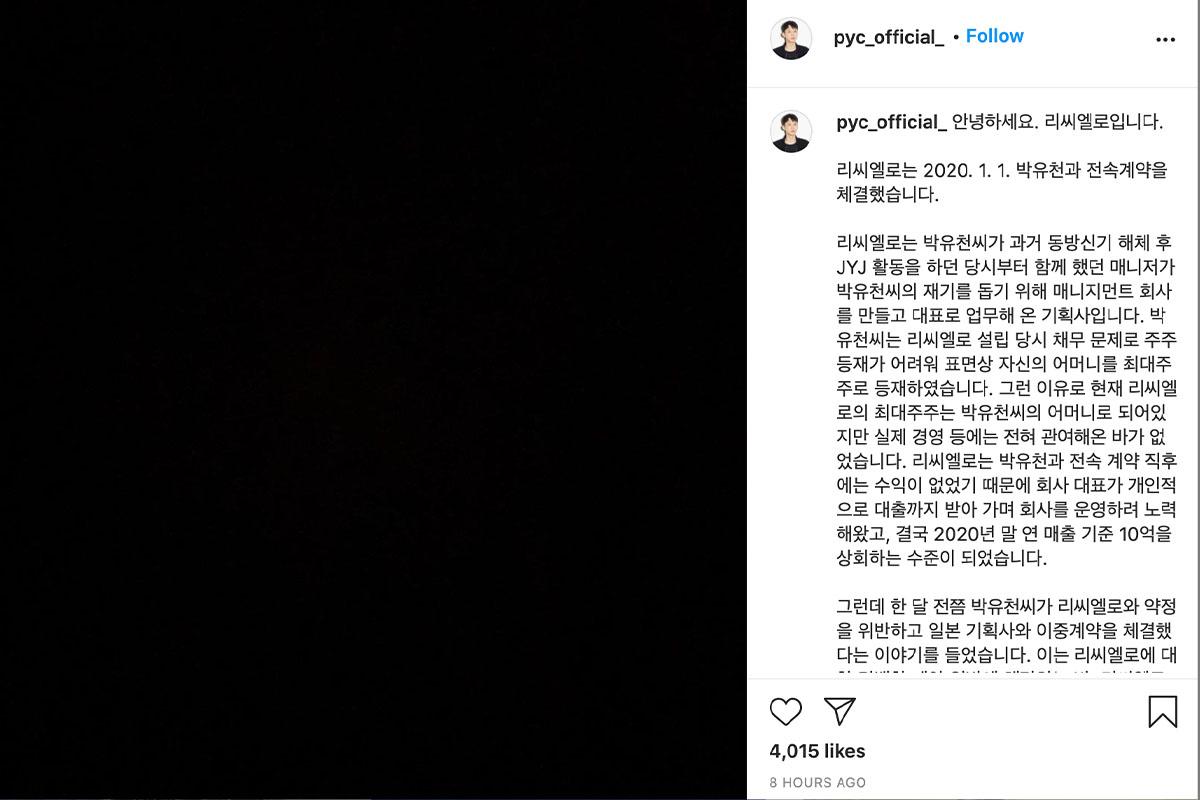The image size is (1200, 800).
Task: Visit pyc_official_ via the header username
Action: [x=889, y=37]
